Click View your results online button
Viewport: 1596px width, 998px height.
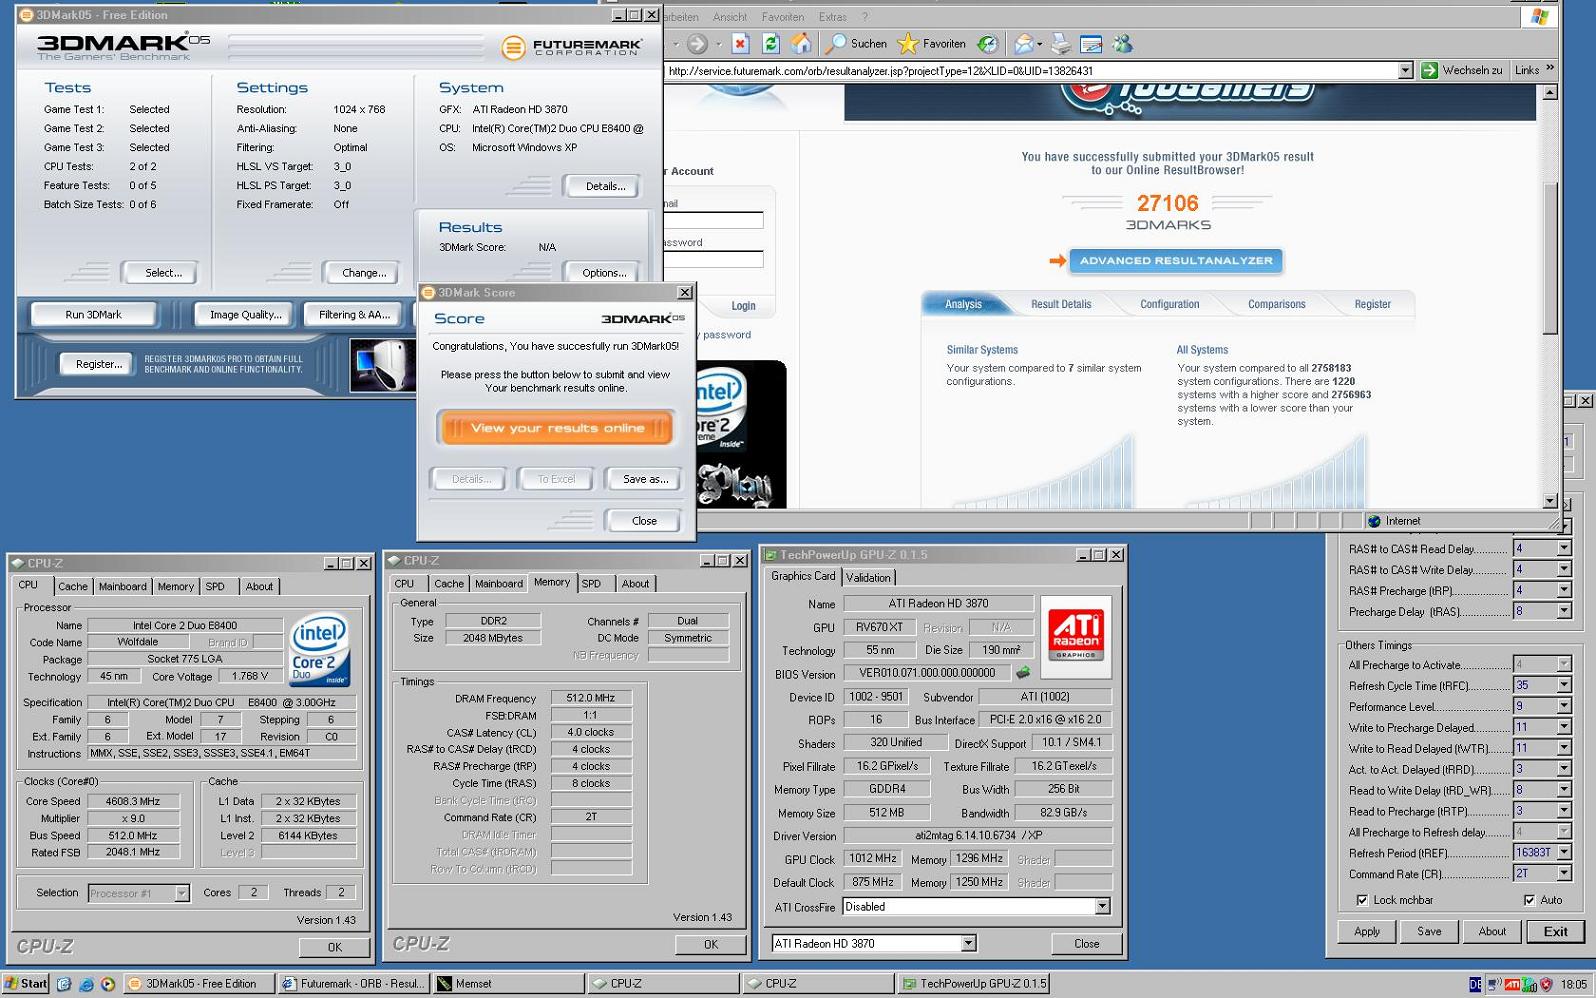(556, 428)
